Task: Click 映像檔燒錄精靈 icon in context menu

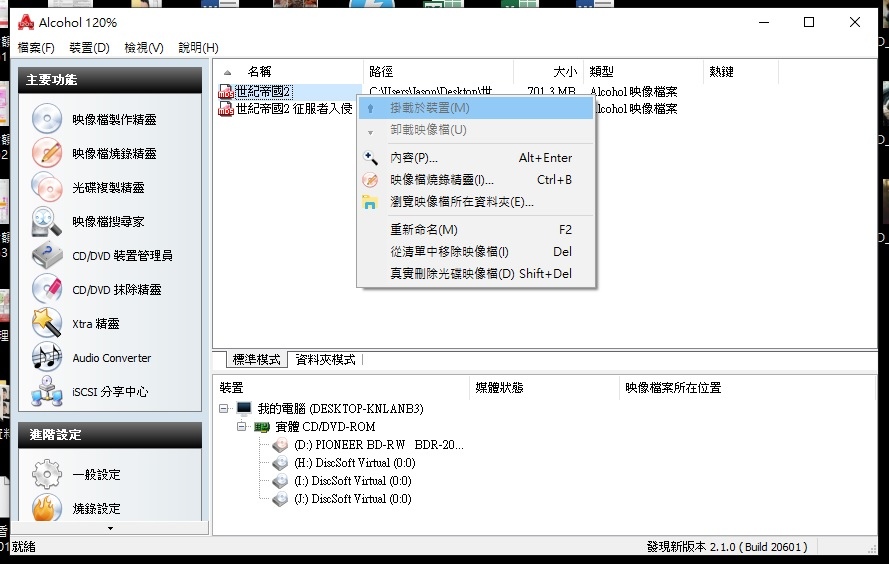Action: pyautogui.click(x=370, y=180)
